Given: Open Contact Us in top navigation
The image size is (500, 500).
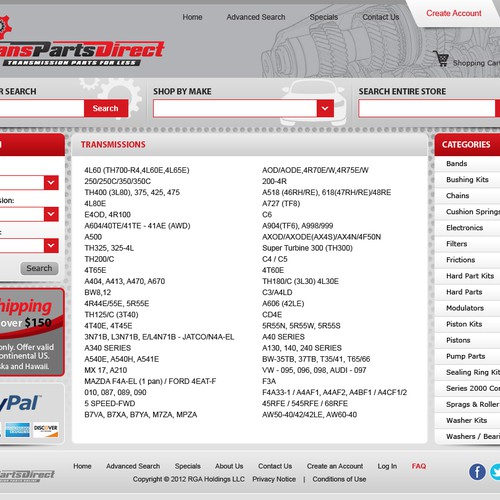Looking at the screenshot, I should 381,17.
